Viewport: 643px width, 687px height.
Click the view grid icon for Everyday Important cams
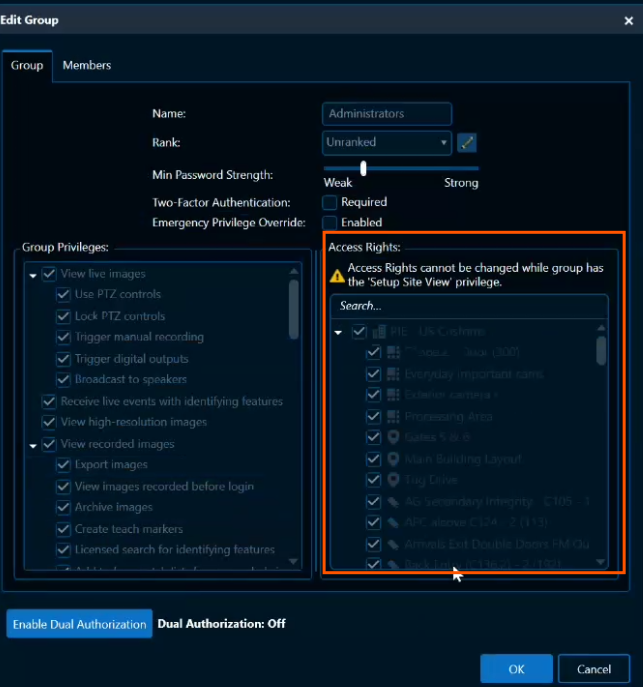393,374
